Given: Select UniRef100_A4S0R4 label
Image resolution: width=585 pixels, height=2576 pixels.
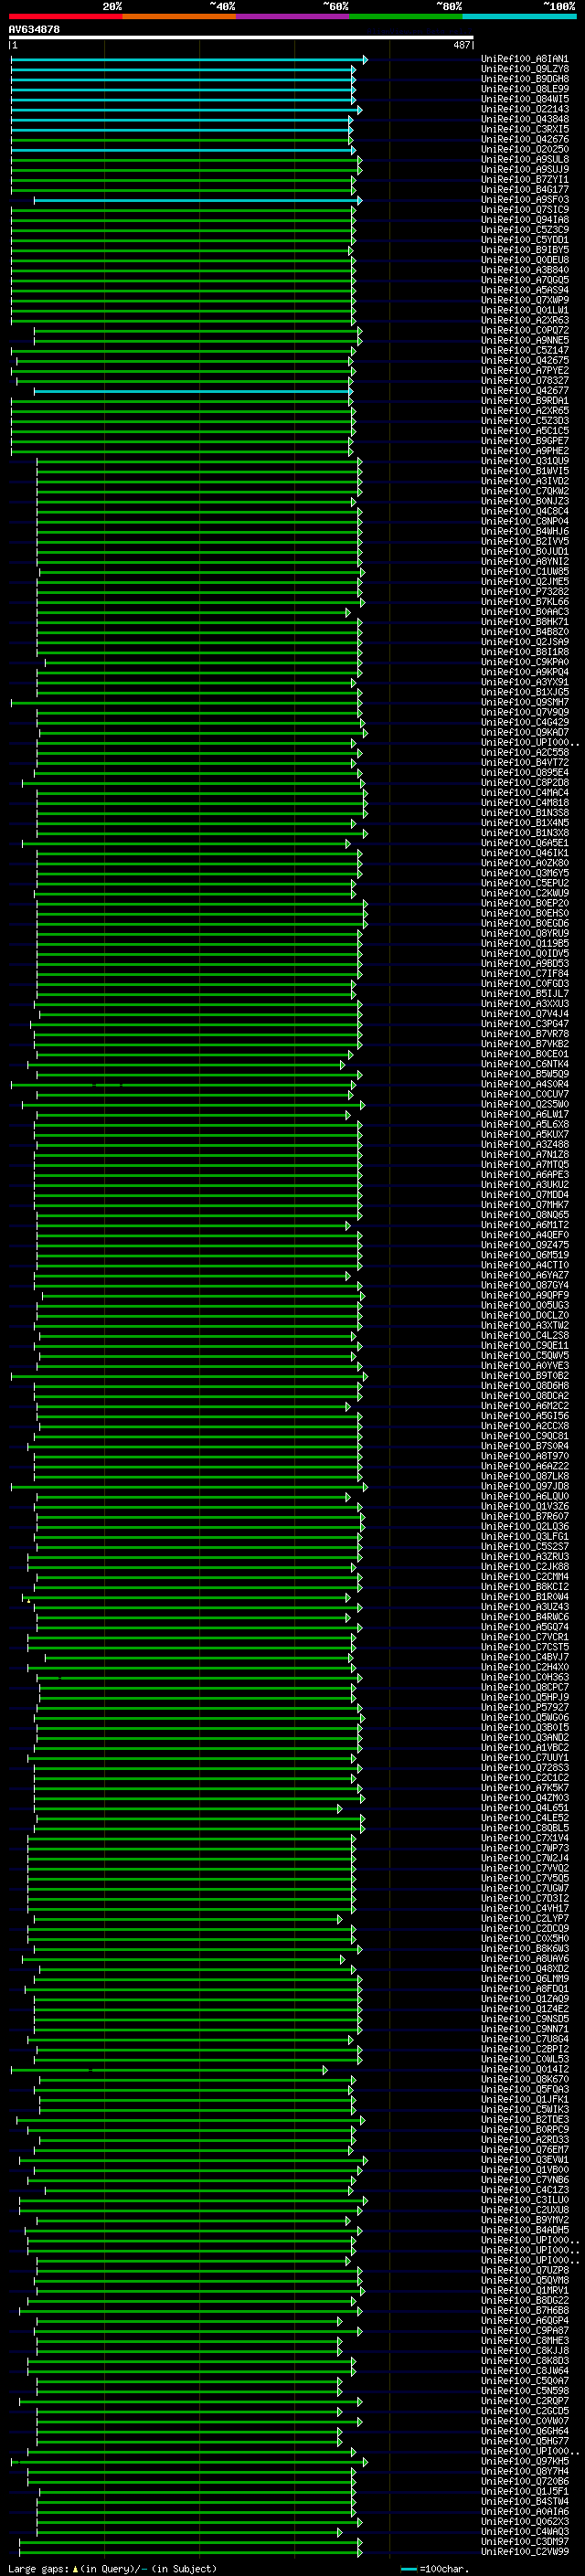Looking at the screenshot, I should tap(525, 1084).
